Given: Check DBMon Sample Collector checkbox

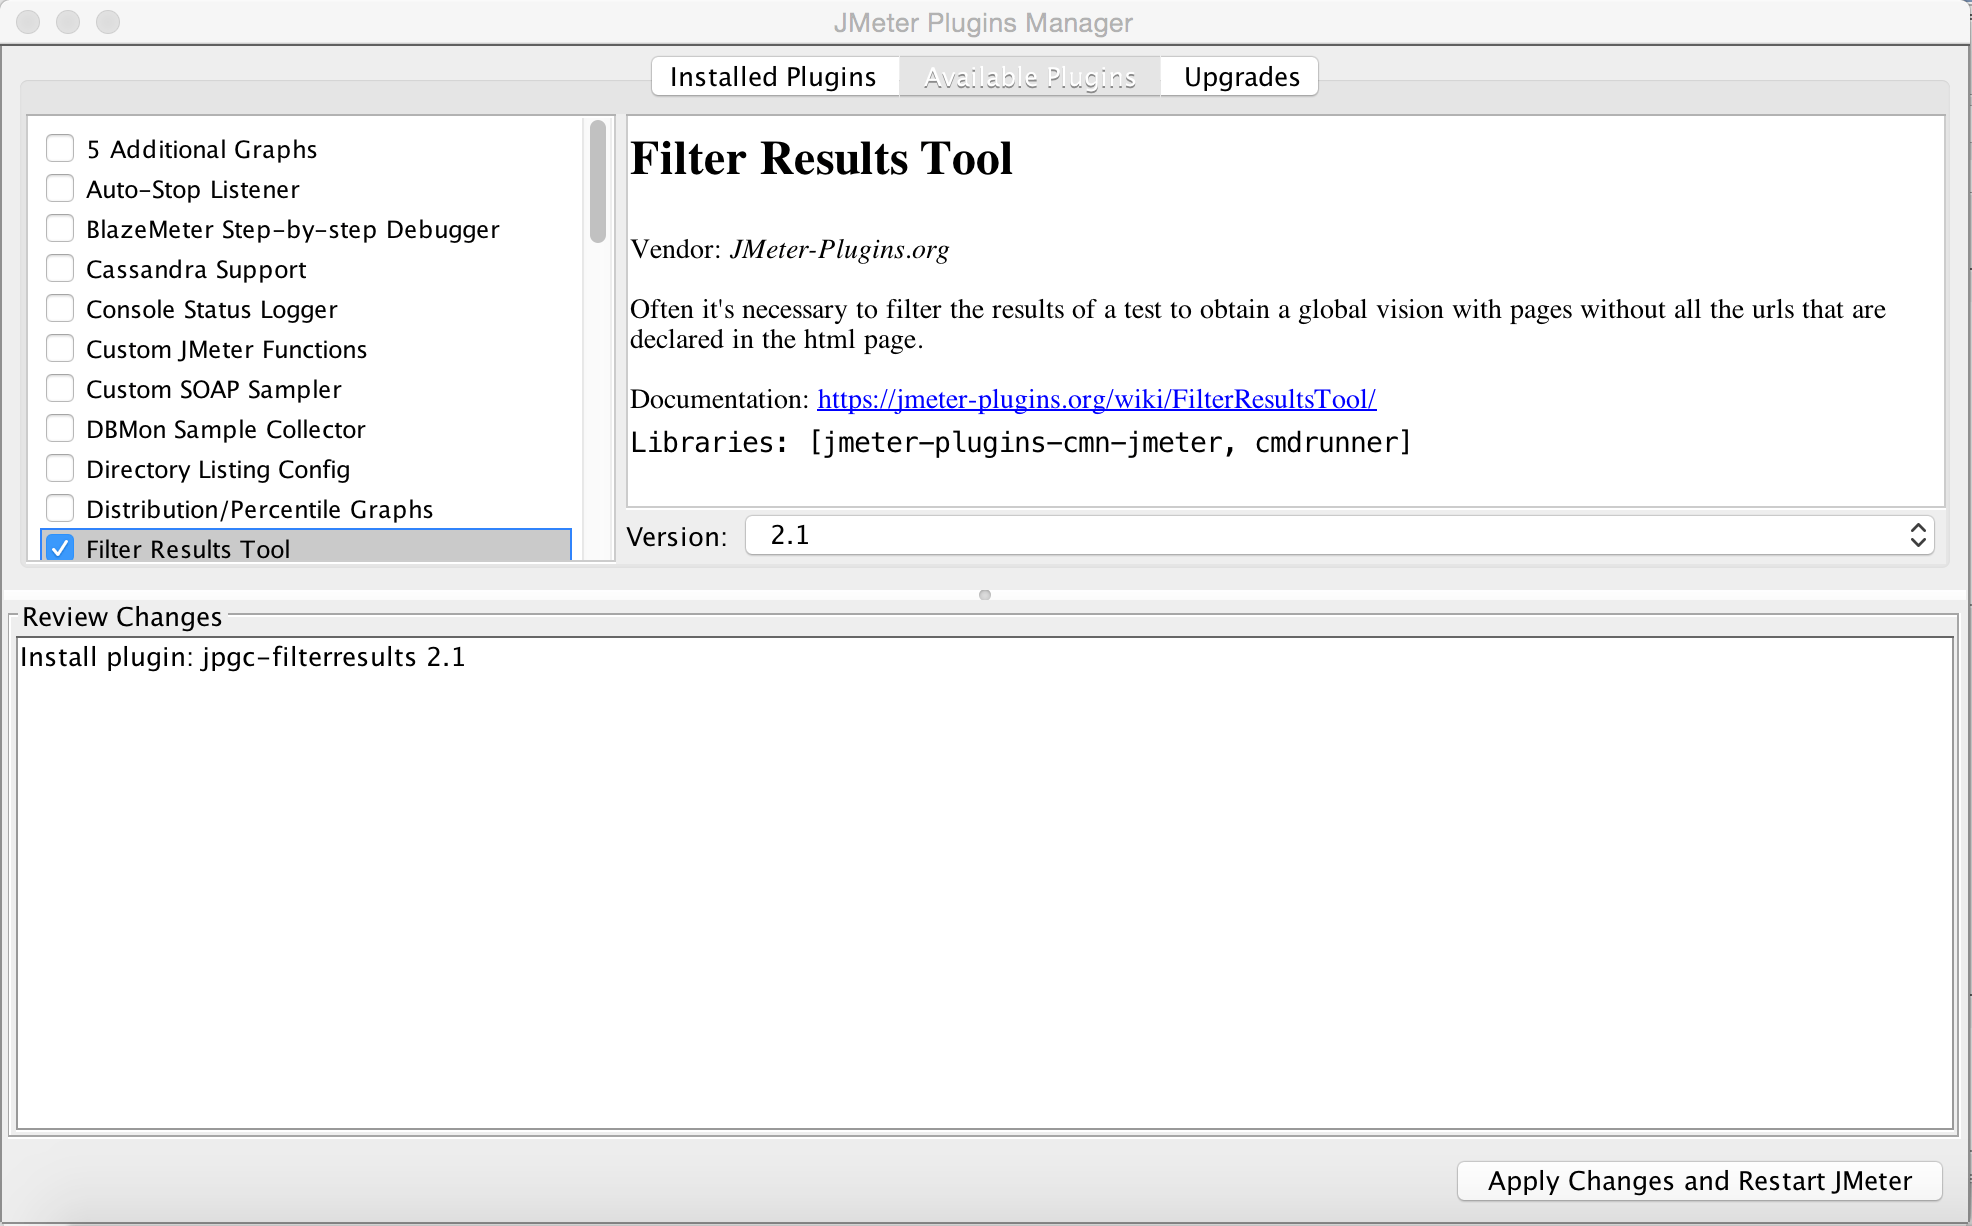Looking at the screenshot, I should [60, 429].
